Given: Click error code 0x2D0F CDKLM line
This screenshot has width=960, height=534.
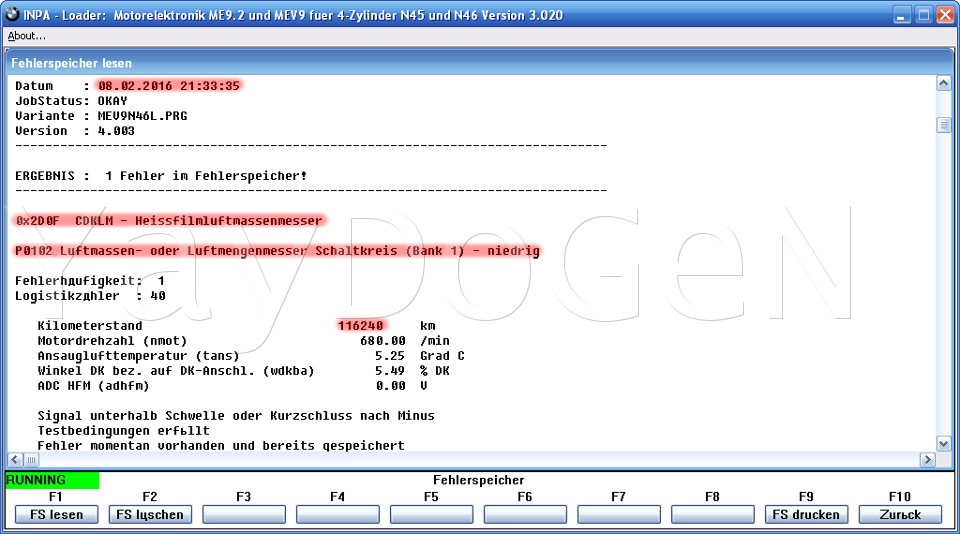Looking at the screenshot, I should [x=169, y=220].
